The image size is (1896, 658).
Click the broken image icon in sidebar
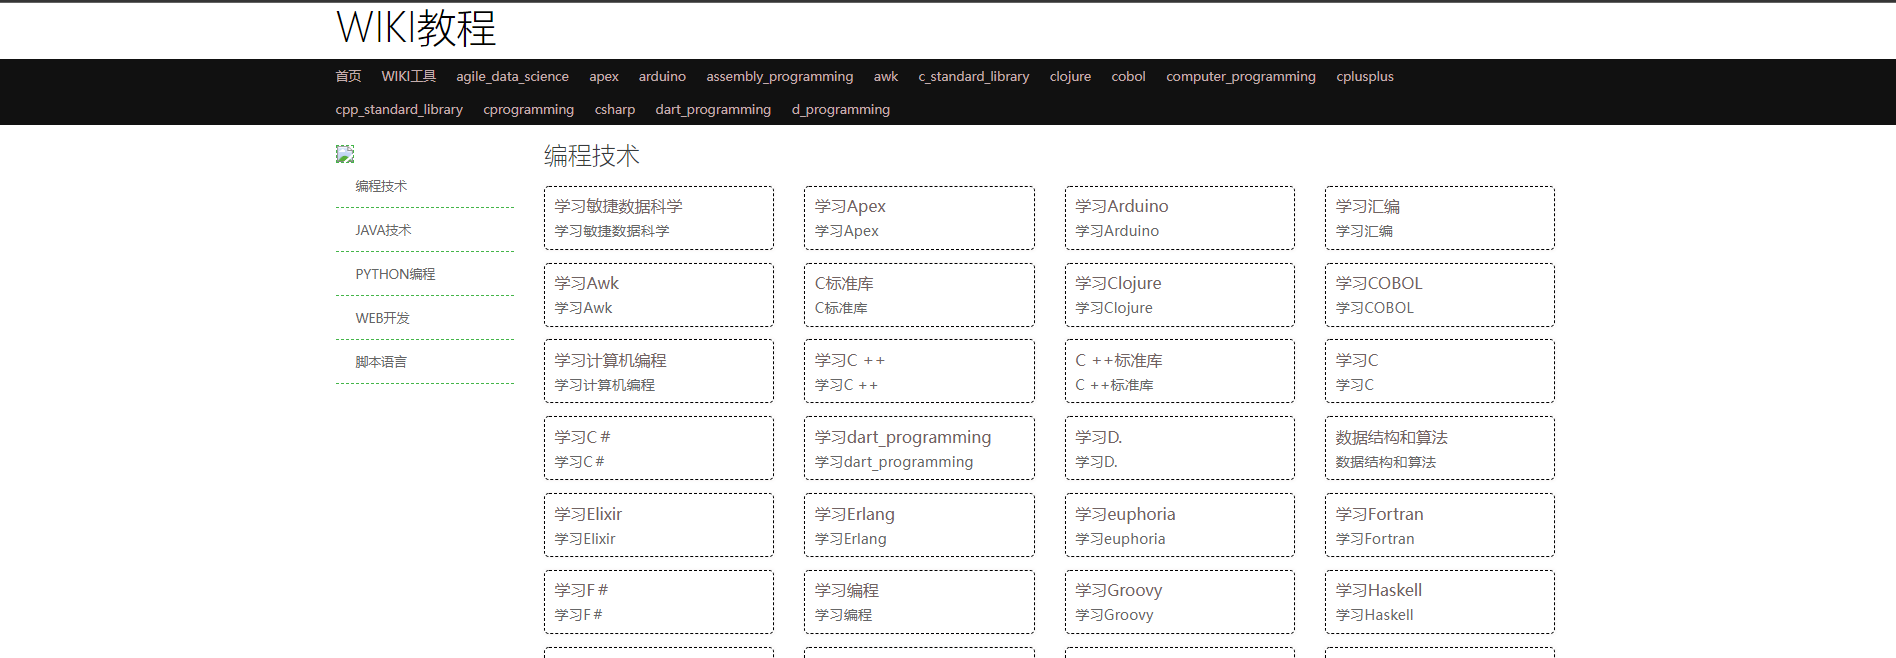[345, 154]
